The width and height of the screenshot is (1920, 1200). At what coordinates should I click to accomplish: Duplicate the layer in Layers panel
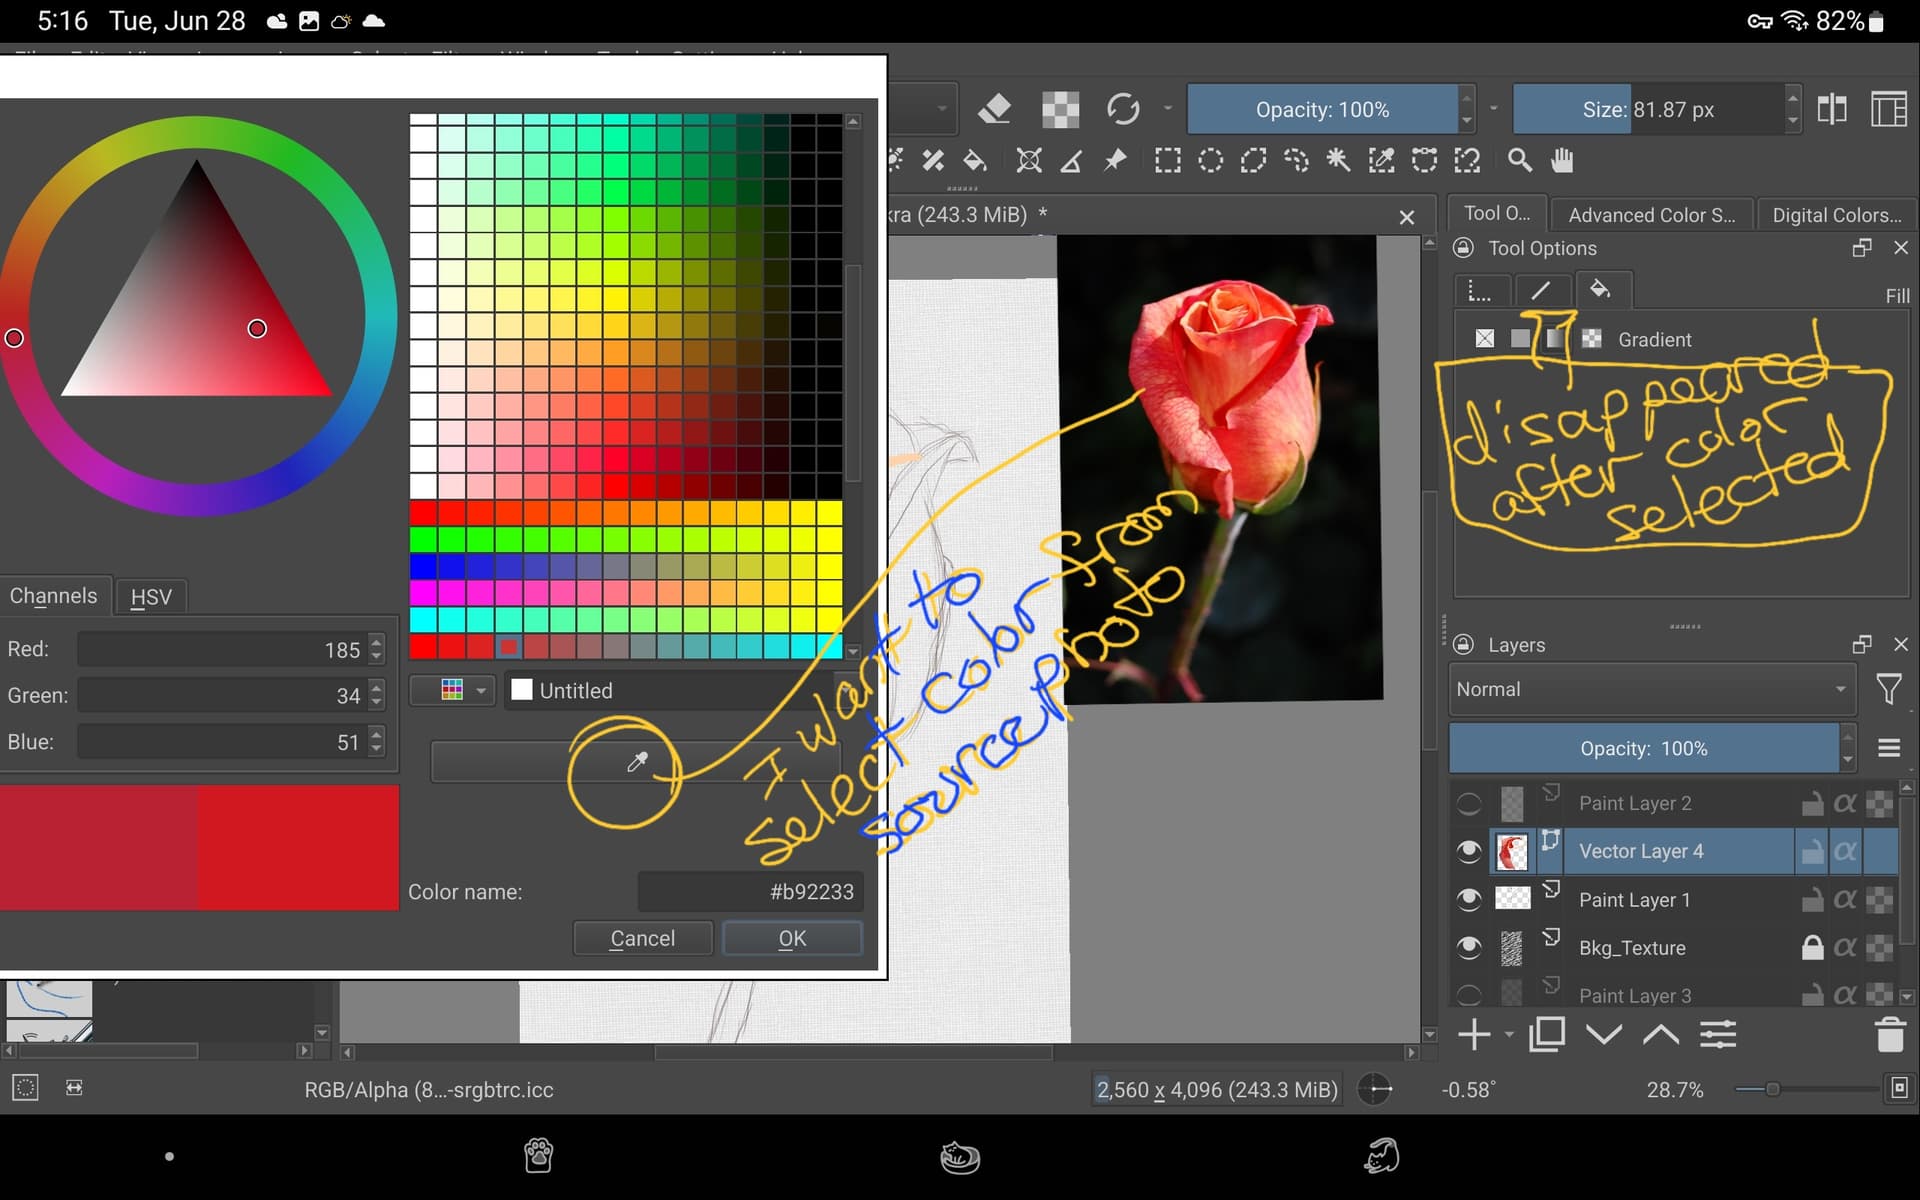click(1546, 1035)
